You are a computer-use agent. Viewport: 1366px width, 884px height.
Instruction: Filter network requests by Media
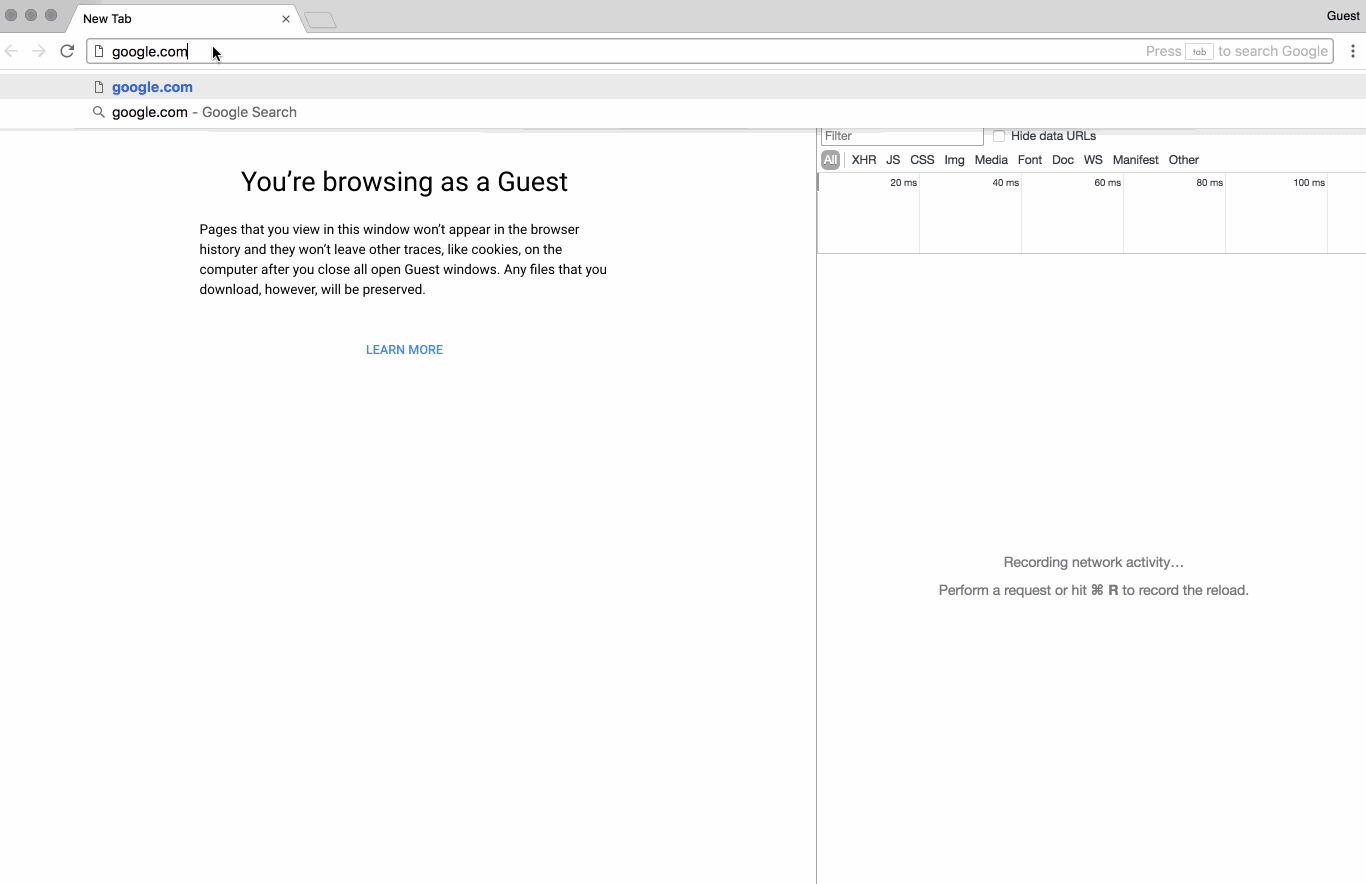(991, 160)
